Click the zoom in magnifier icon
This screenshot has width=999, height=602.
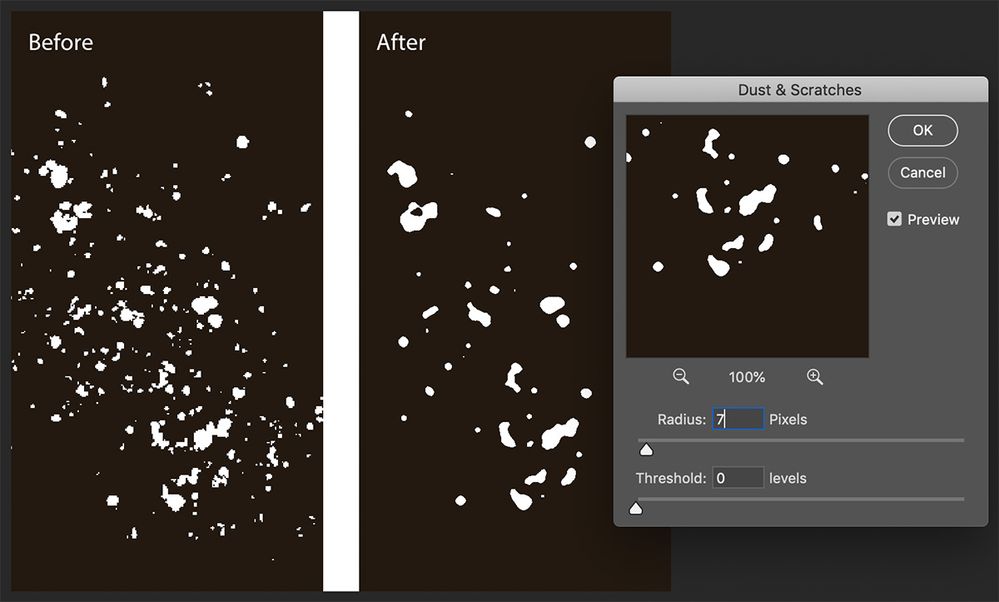(814, 376)
